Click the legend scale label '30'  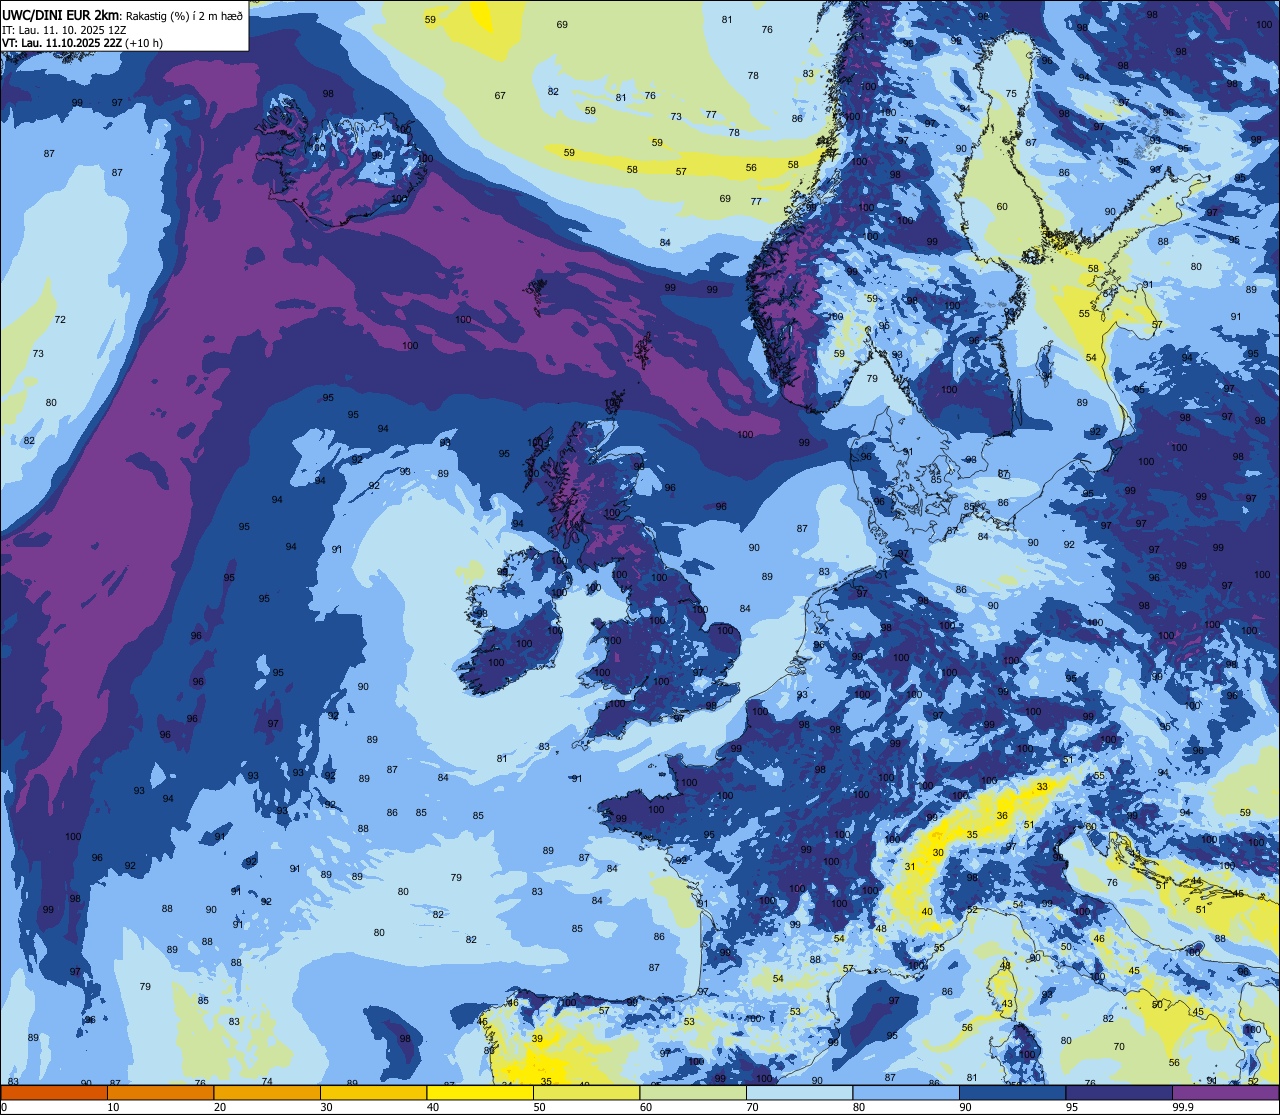pos(326,1107)
